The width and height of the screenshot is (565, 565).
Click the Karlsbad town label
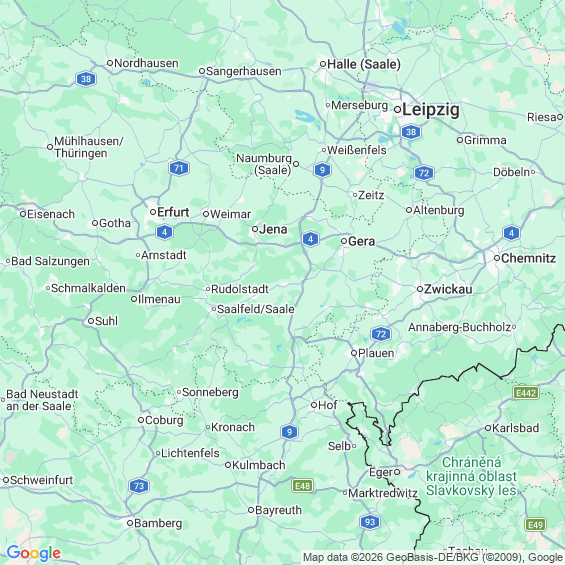[x=515, y=428]
